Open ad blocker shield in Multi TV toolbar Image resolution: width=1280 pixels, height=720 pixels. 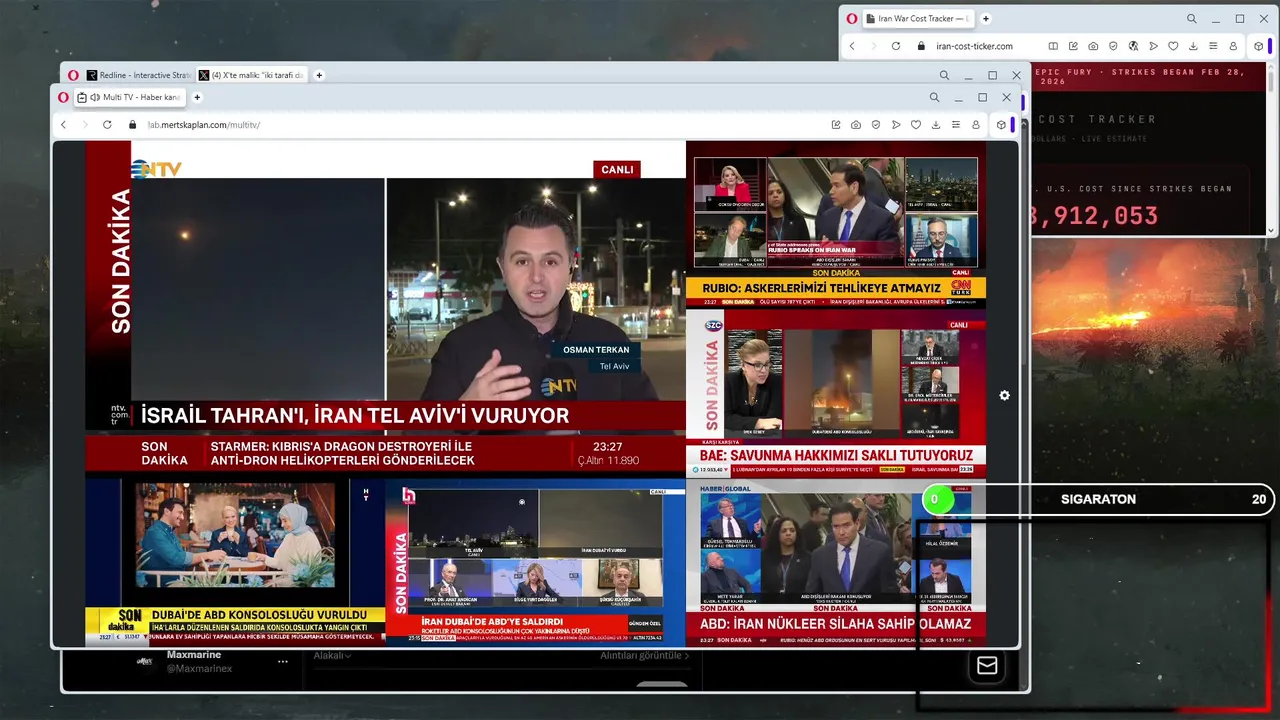click(876, 125)
